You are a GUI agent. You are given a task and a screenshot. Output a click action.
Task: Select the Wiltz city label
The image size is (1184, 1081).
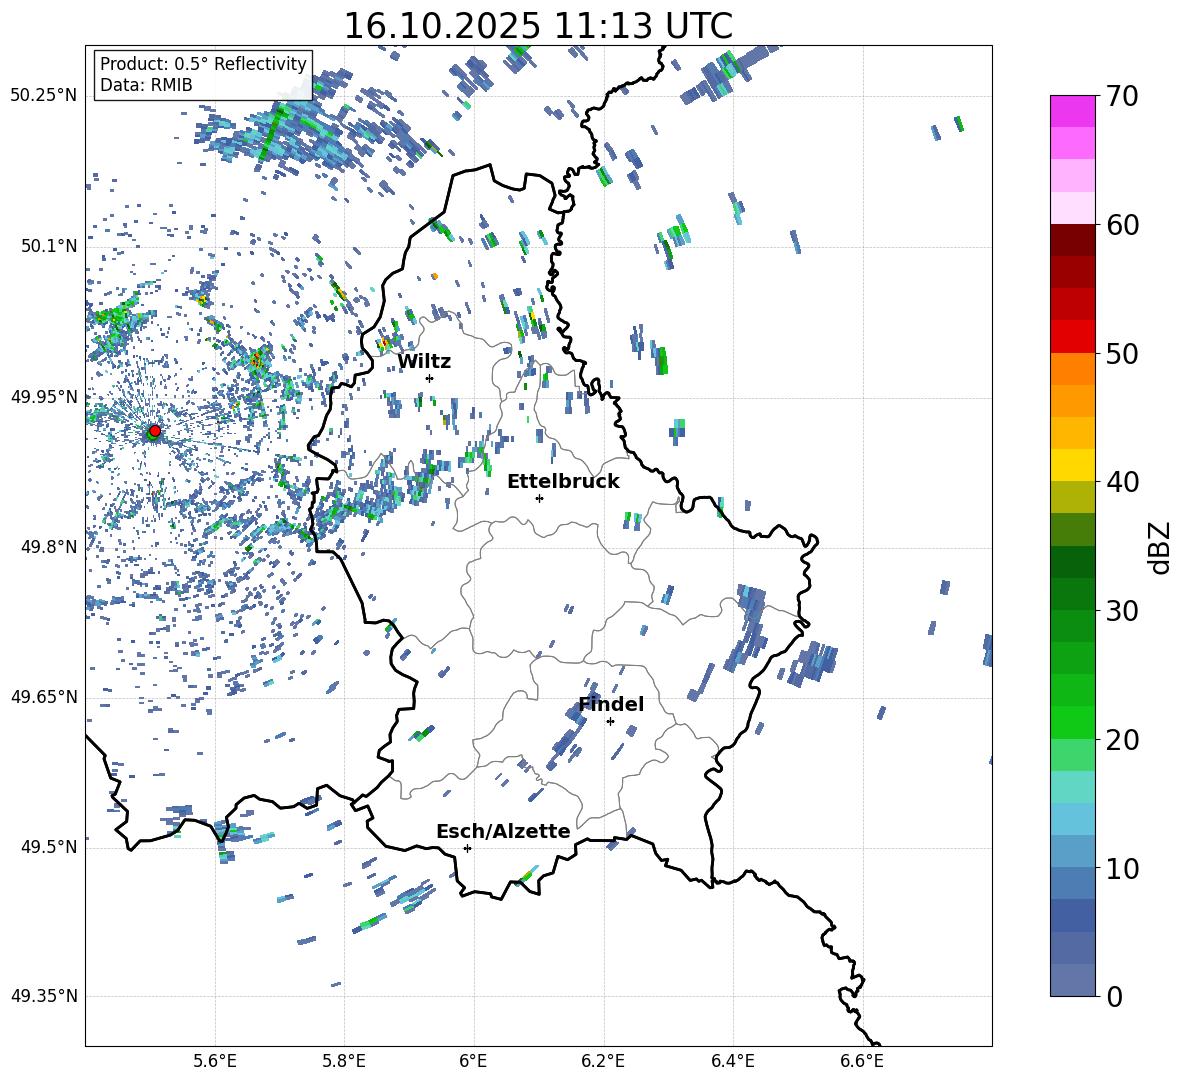pos(424,361)
